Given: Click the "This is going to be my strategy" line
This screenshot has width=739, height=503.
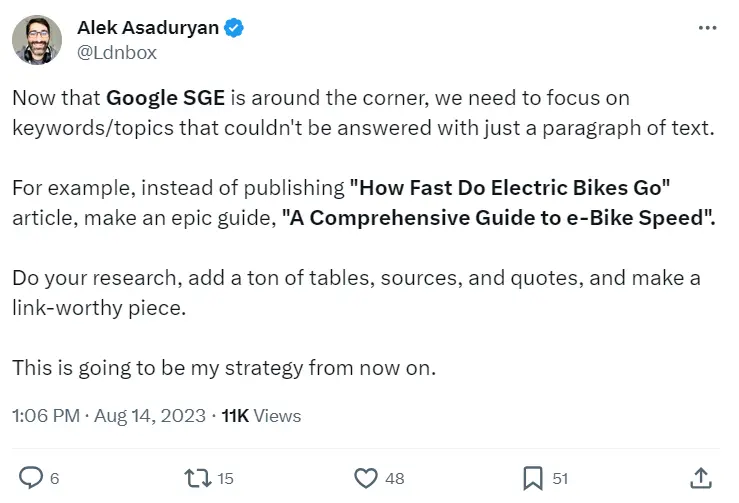Looking at the screenshot, I should click(224, 367).
